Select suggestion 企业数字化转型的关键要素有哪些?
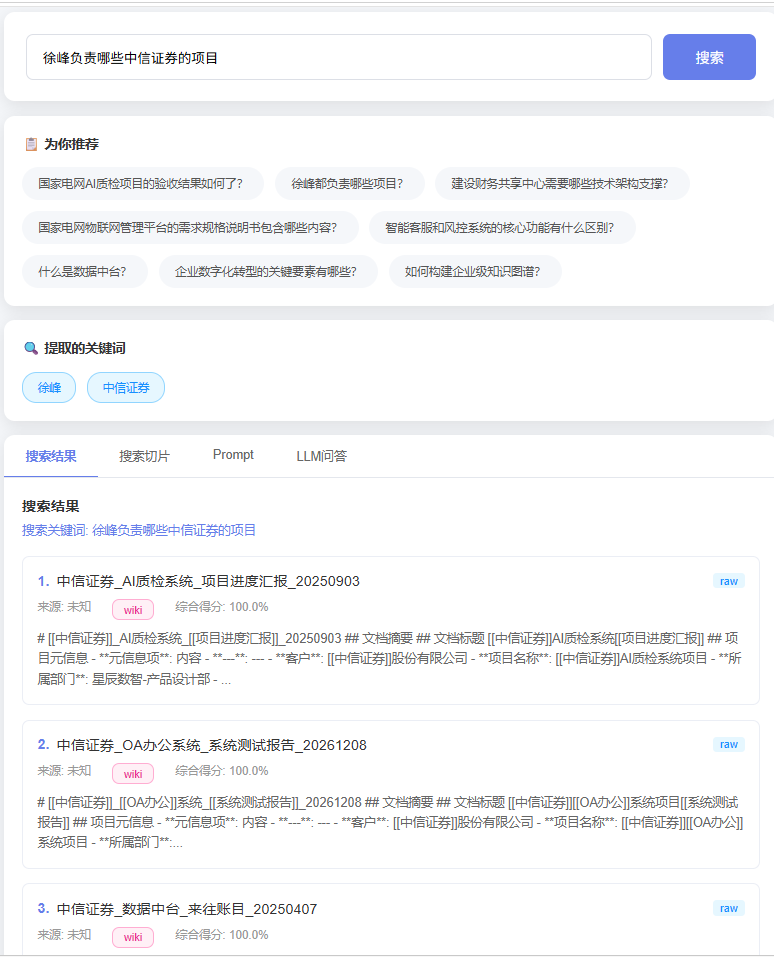 (x=268, y=271)
